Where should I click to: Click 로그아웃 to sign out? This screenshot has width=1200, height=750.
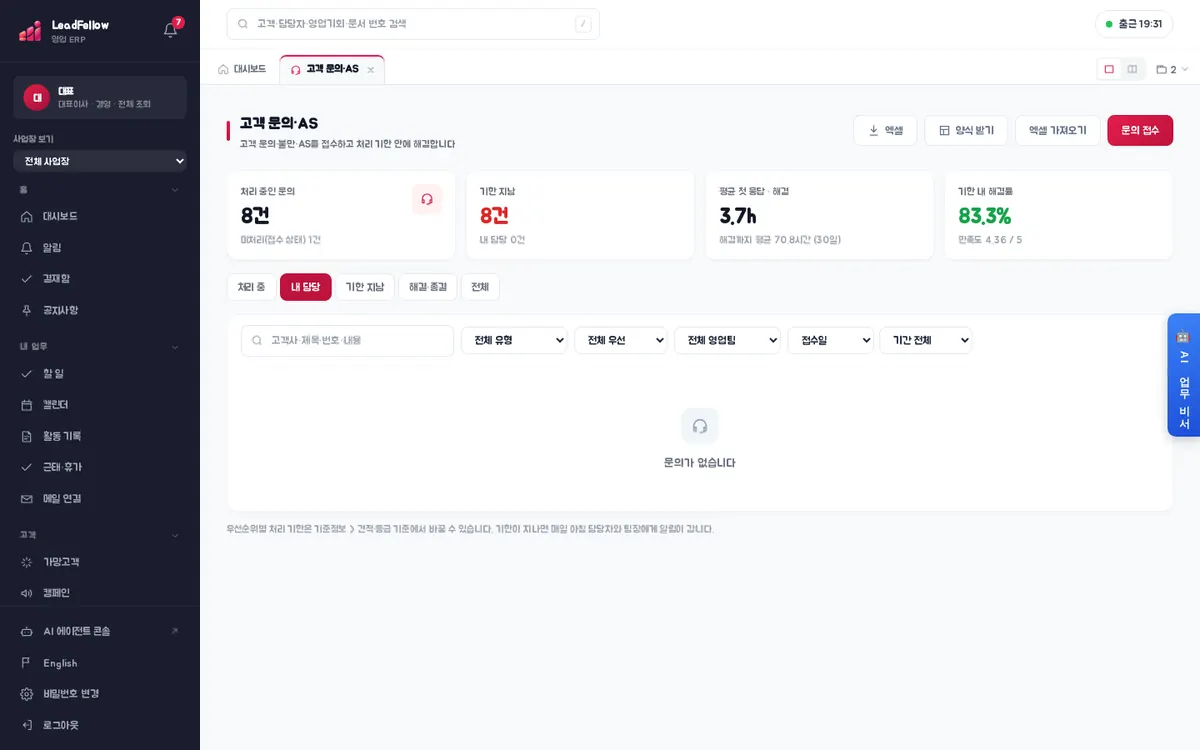100,725
